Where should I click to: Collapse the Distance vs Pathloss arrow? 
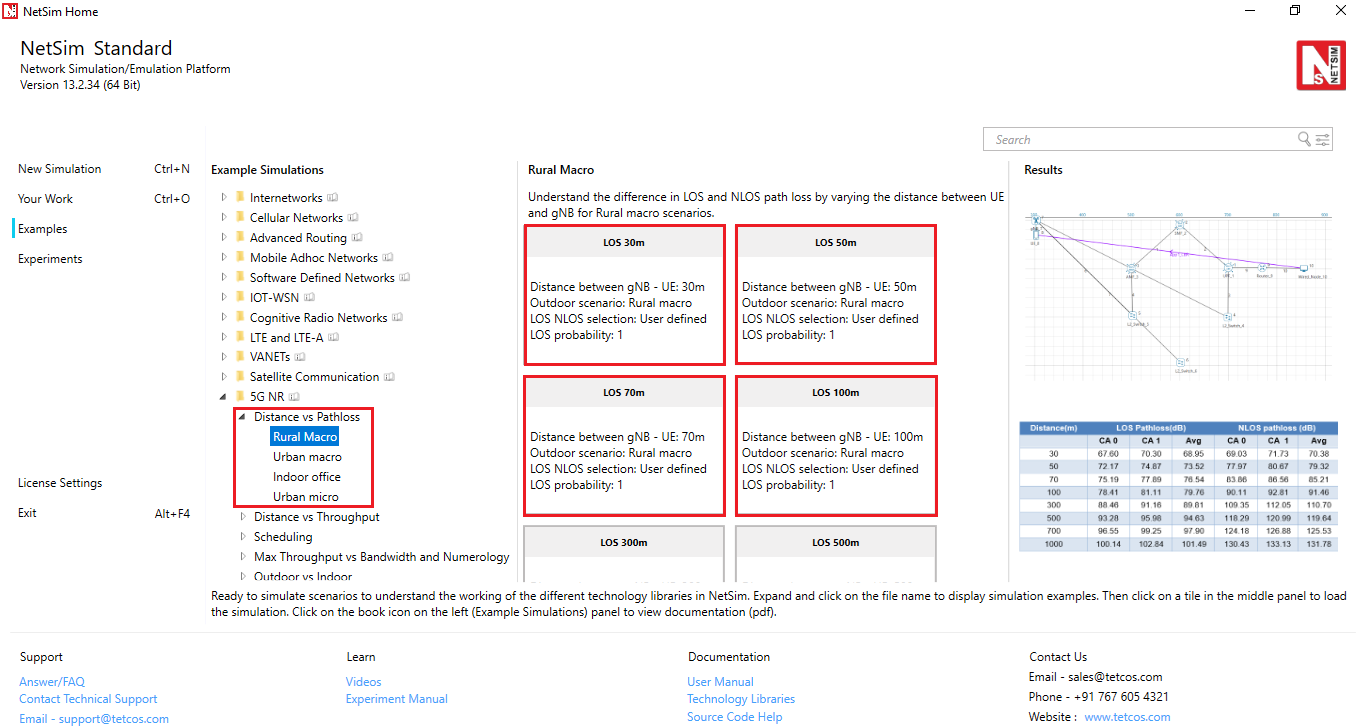coord(243,417)
